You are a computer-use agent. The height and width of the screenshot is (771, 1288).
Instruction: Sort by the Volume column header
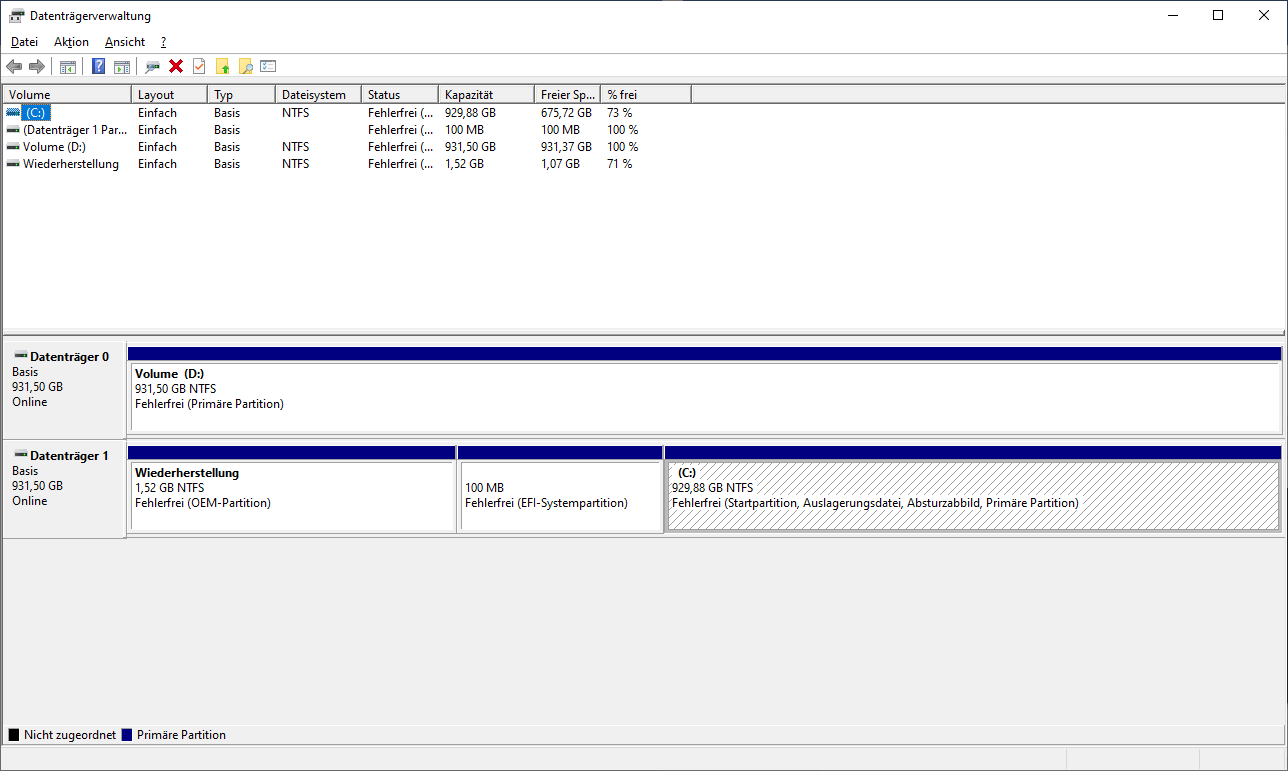[67, 95]
